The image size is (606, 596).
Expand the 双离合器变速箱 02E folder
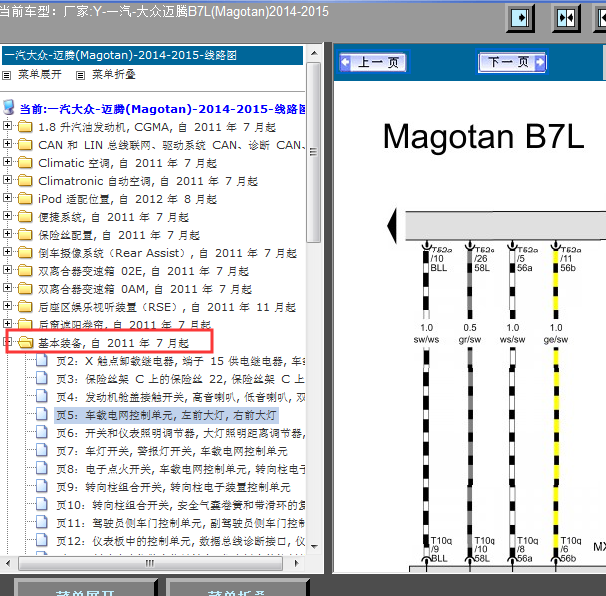[x=7, y=269]
